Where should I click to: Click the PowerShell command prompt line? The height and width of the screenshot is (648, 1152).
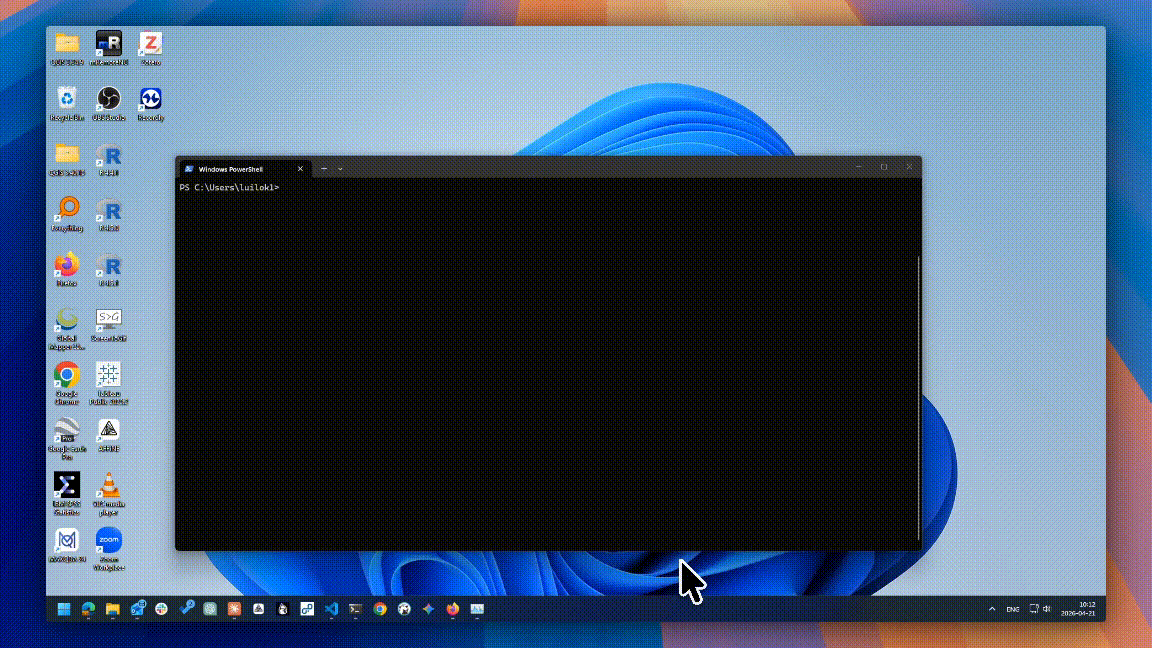[230, 188]
